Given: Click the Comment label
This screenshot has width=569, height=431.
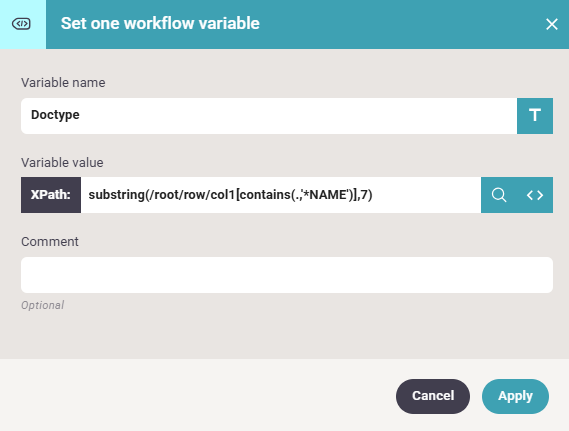Looking at the screenshot, I should click(x=50, y=242).
